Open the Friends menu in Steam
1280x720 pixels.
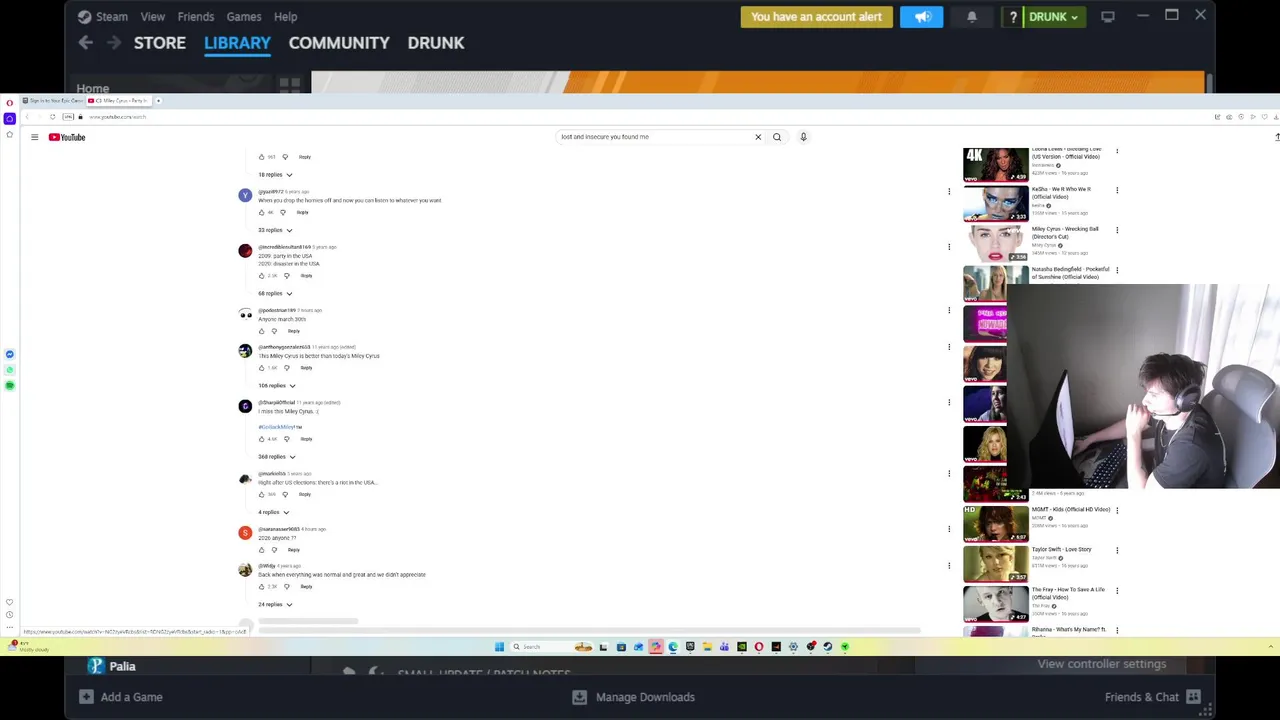coord(196,16)
